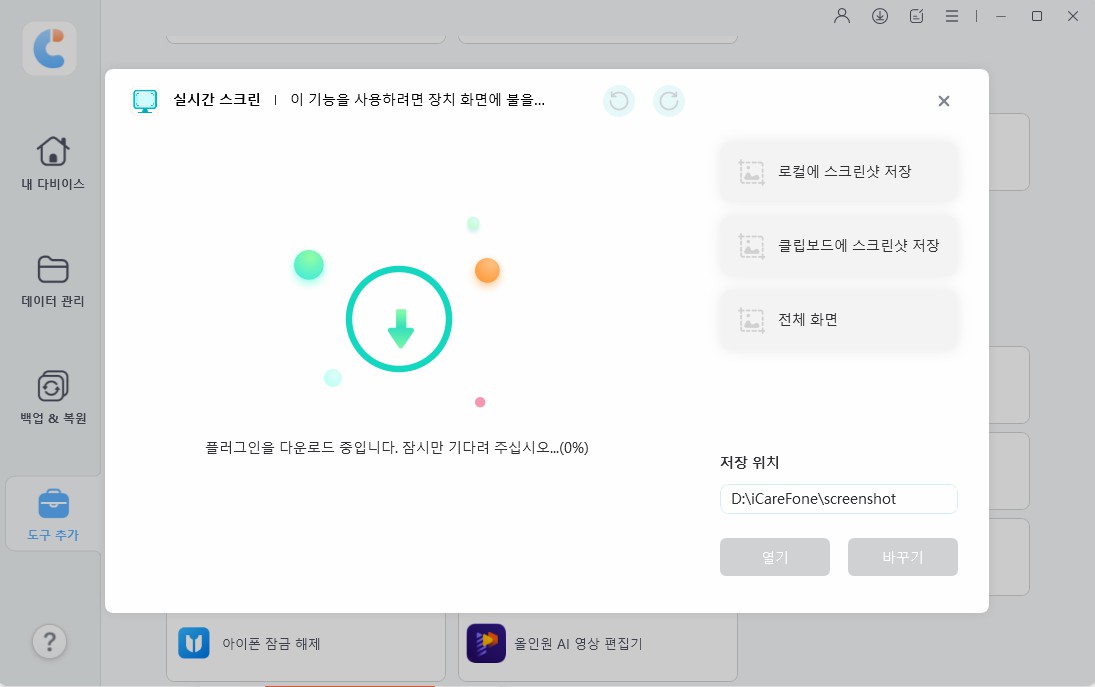Open the 올인원 AI 영상 편집기 tool

[x=597, y=643]
